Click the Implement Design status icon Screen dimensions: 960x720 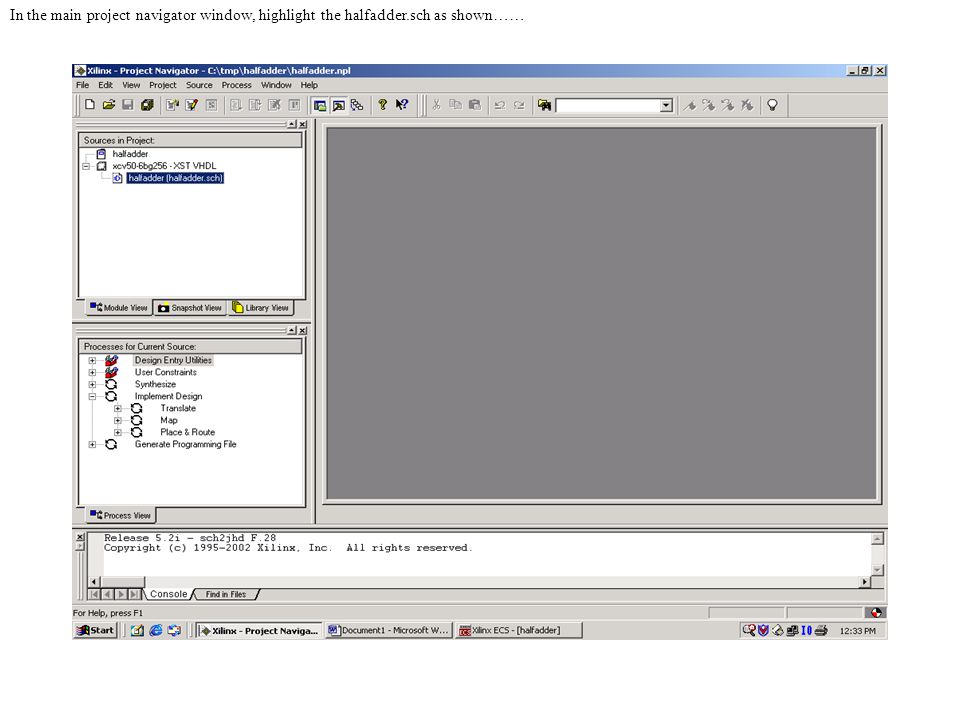coord(111,396)
